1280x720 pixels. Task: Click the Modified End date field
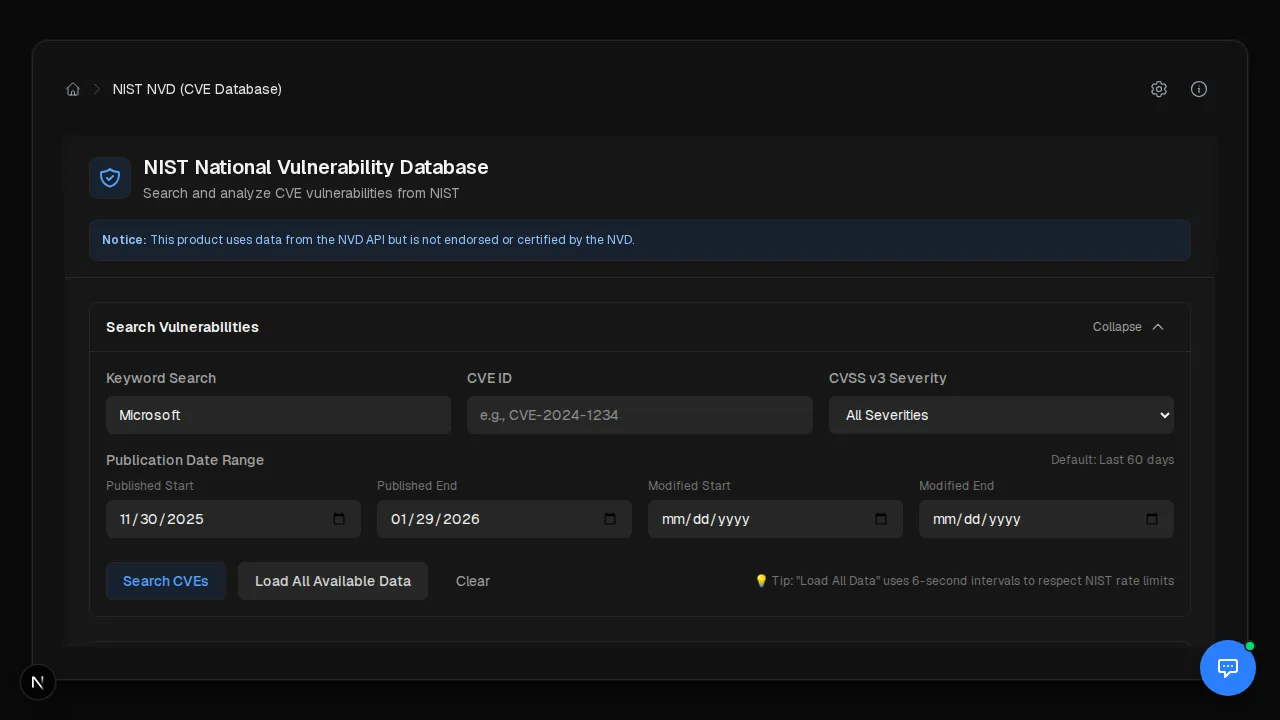[1046, 519]
